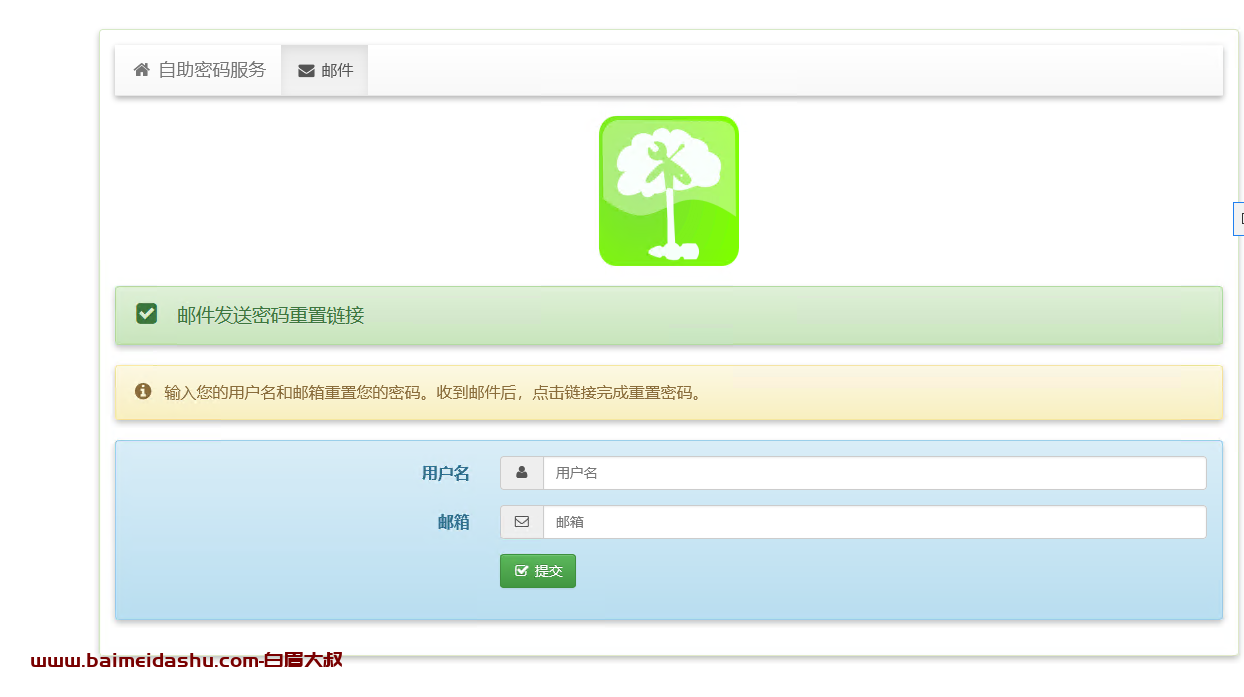
Task: Click the 邮件发送密码重置链接 heading text
Action: pyautogui.click(x=271, y=316)
